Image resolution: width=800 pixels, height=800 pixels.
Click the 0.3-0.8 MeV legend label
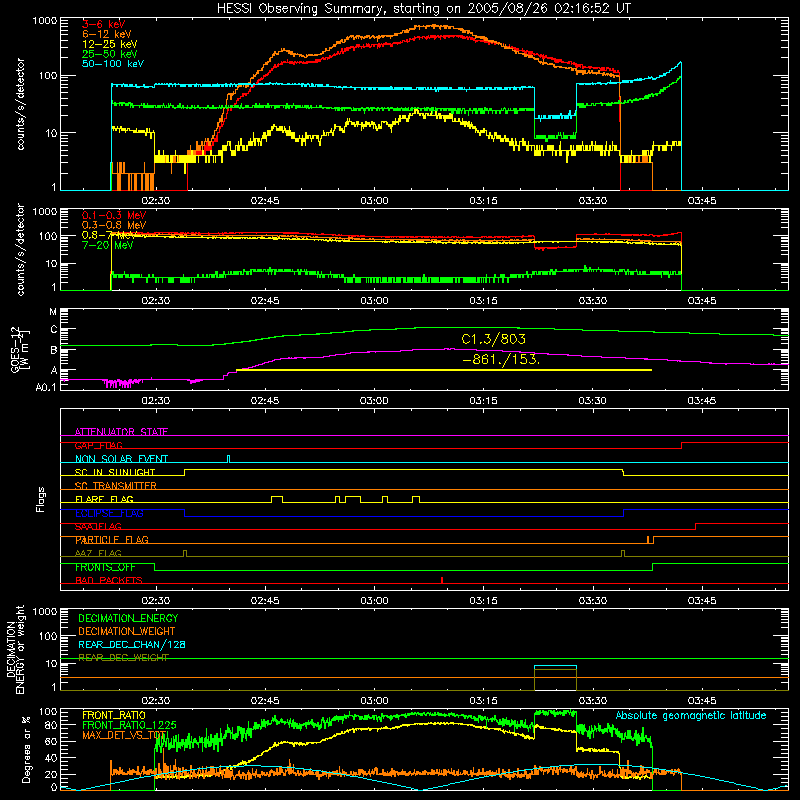(x=114, y=225)
